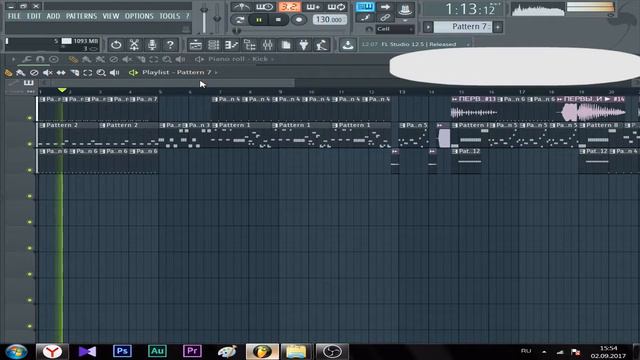The width and height of the screenshot is (640, 360).
Task: Open the channel rack icon
Action: point(213,45)
